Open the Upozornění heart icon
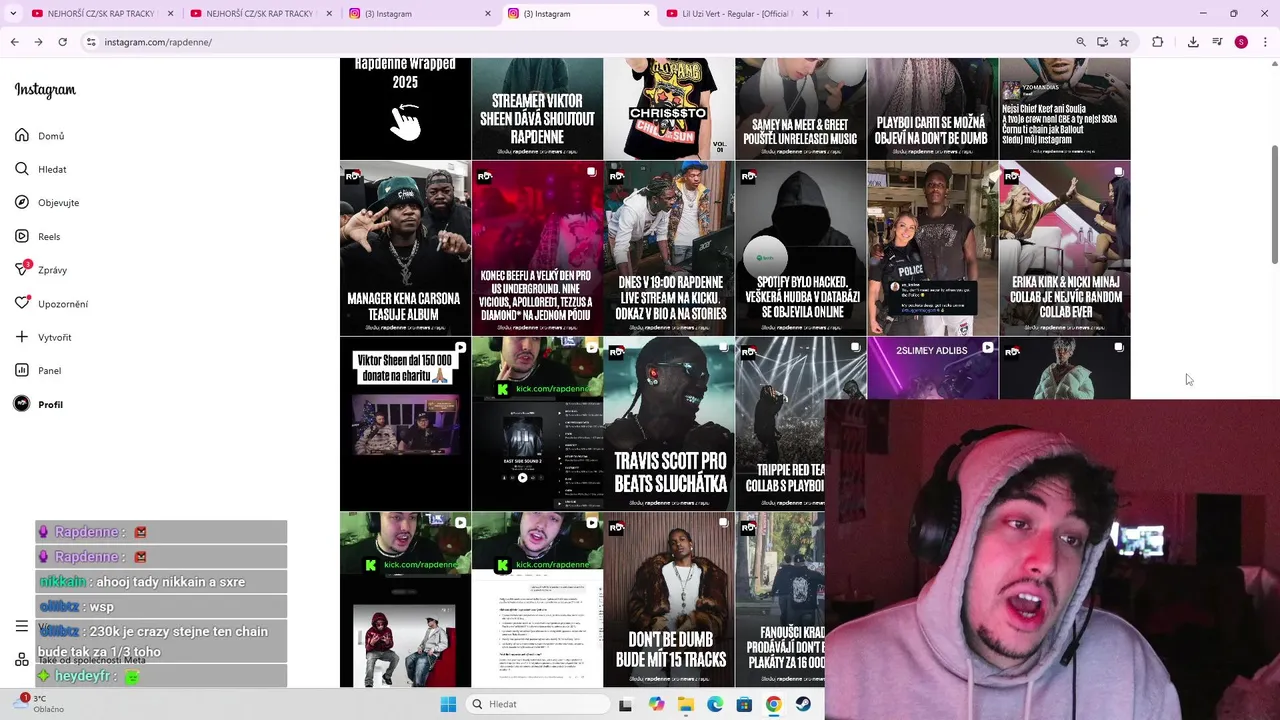 click(22, 303)
